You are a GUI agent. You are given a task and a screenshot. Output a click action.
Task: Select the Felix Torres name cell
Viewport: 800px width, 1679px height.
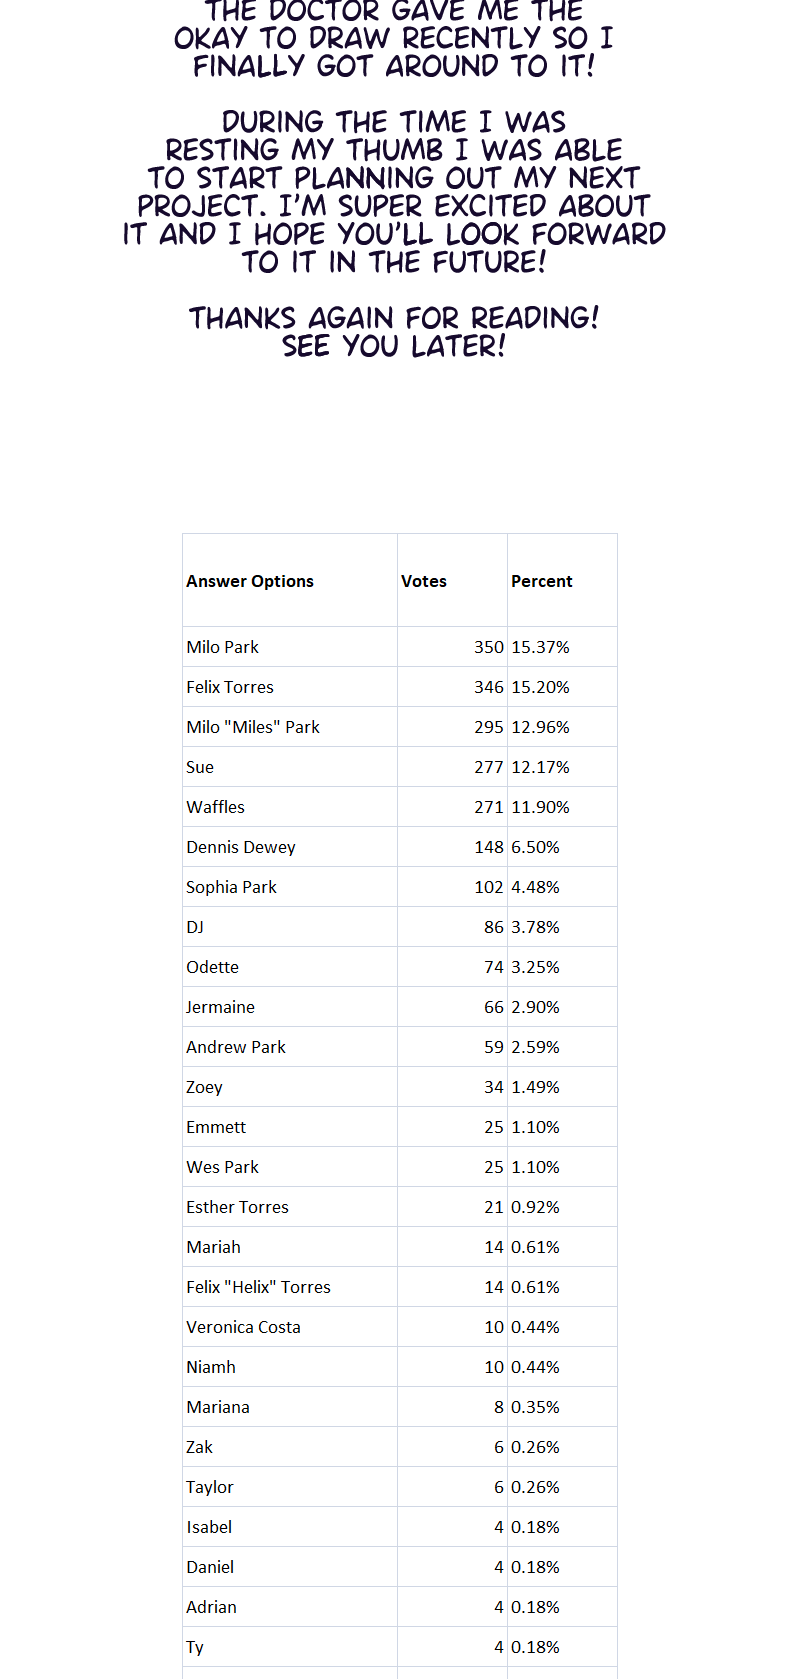[230, 687]
